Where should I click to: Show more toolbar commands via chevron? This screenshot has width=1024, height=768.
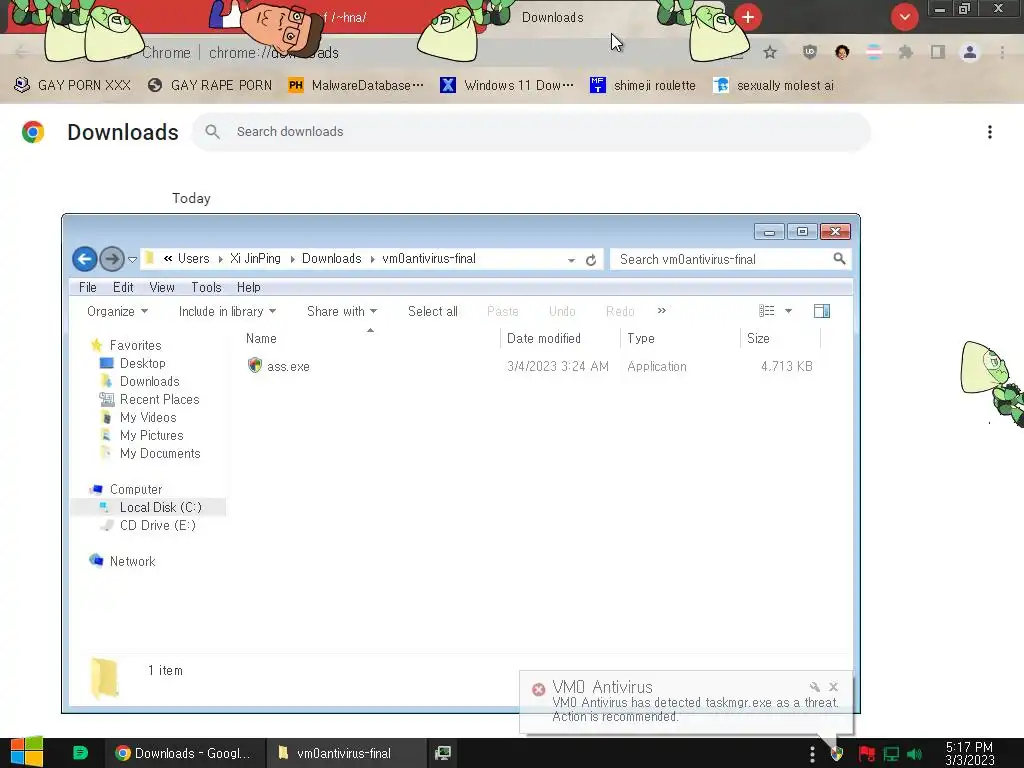click(x=662, y=311)
